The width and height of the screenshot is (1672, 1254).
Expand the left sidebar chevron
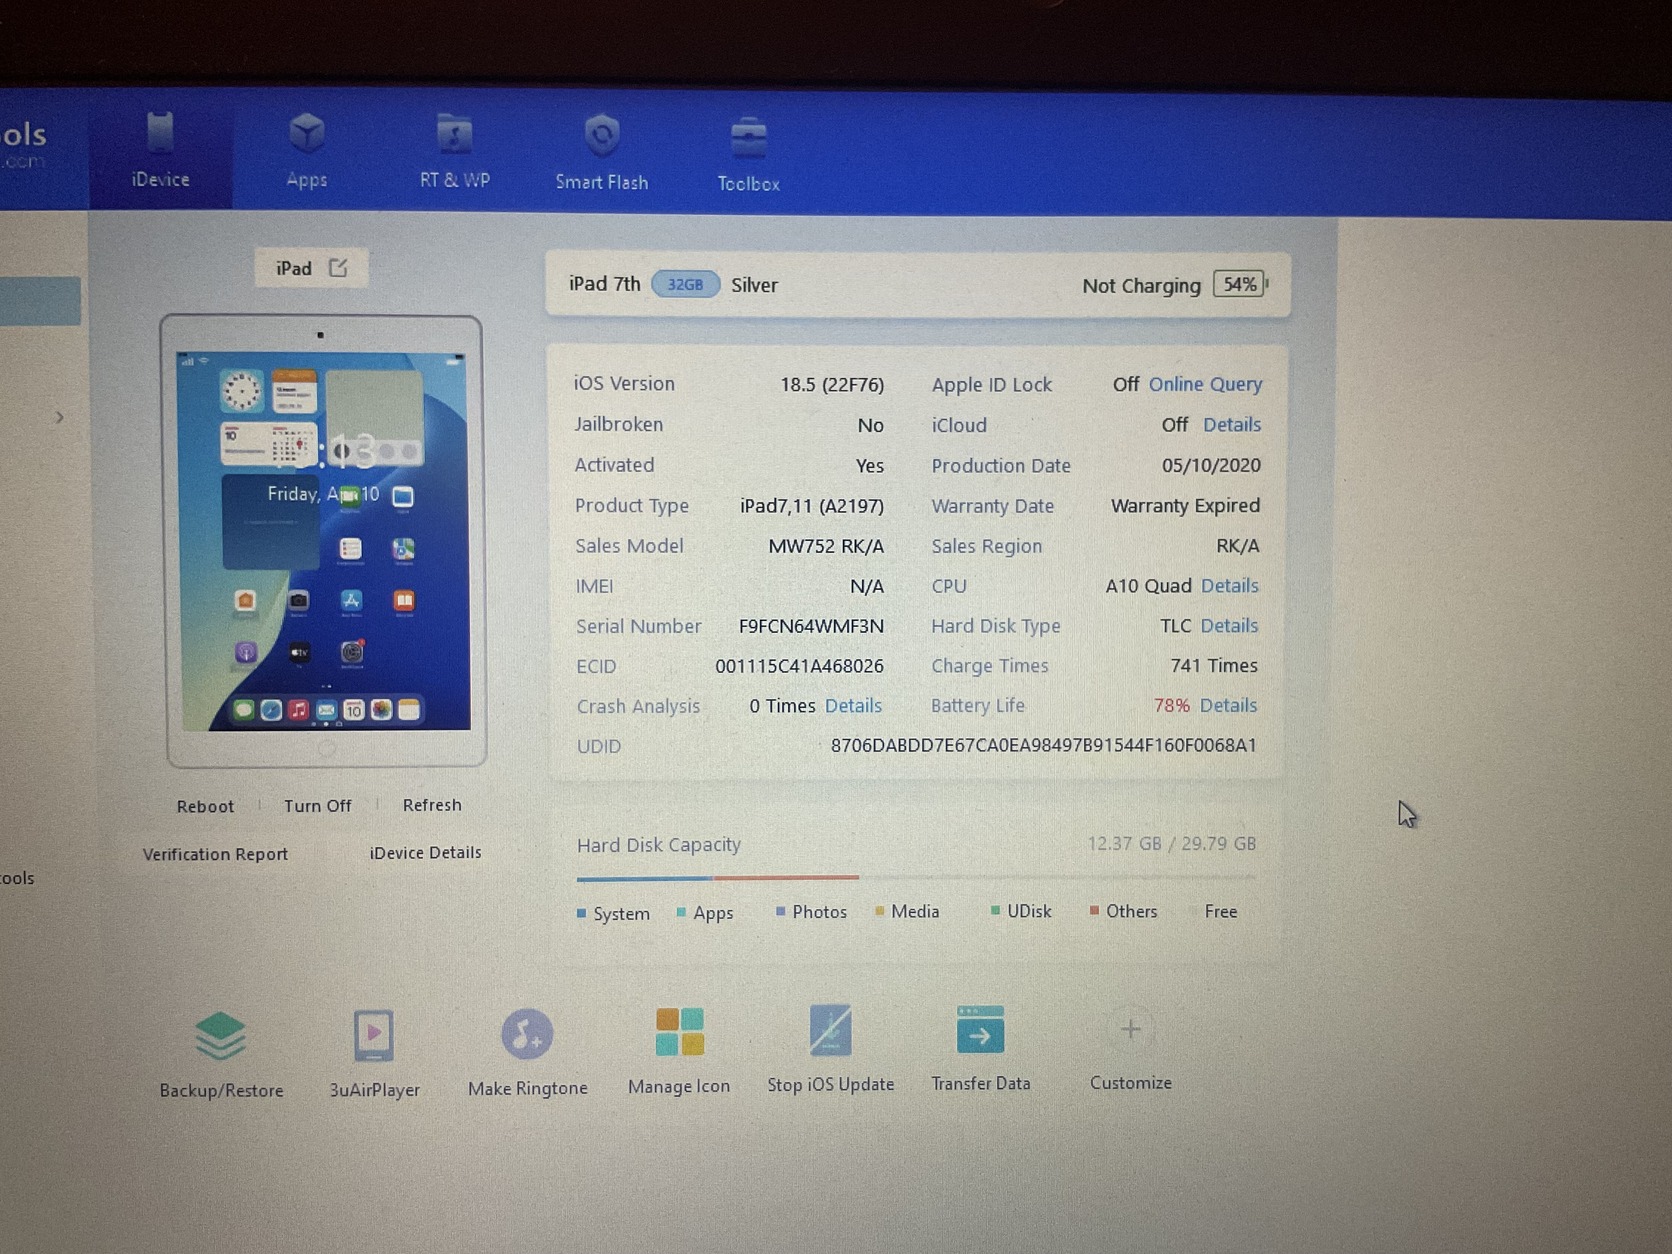(x=59, y=417)
